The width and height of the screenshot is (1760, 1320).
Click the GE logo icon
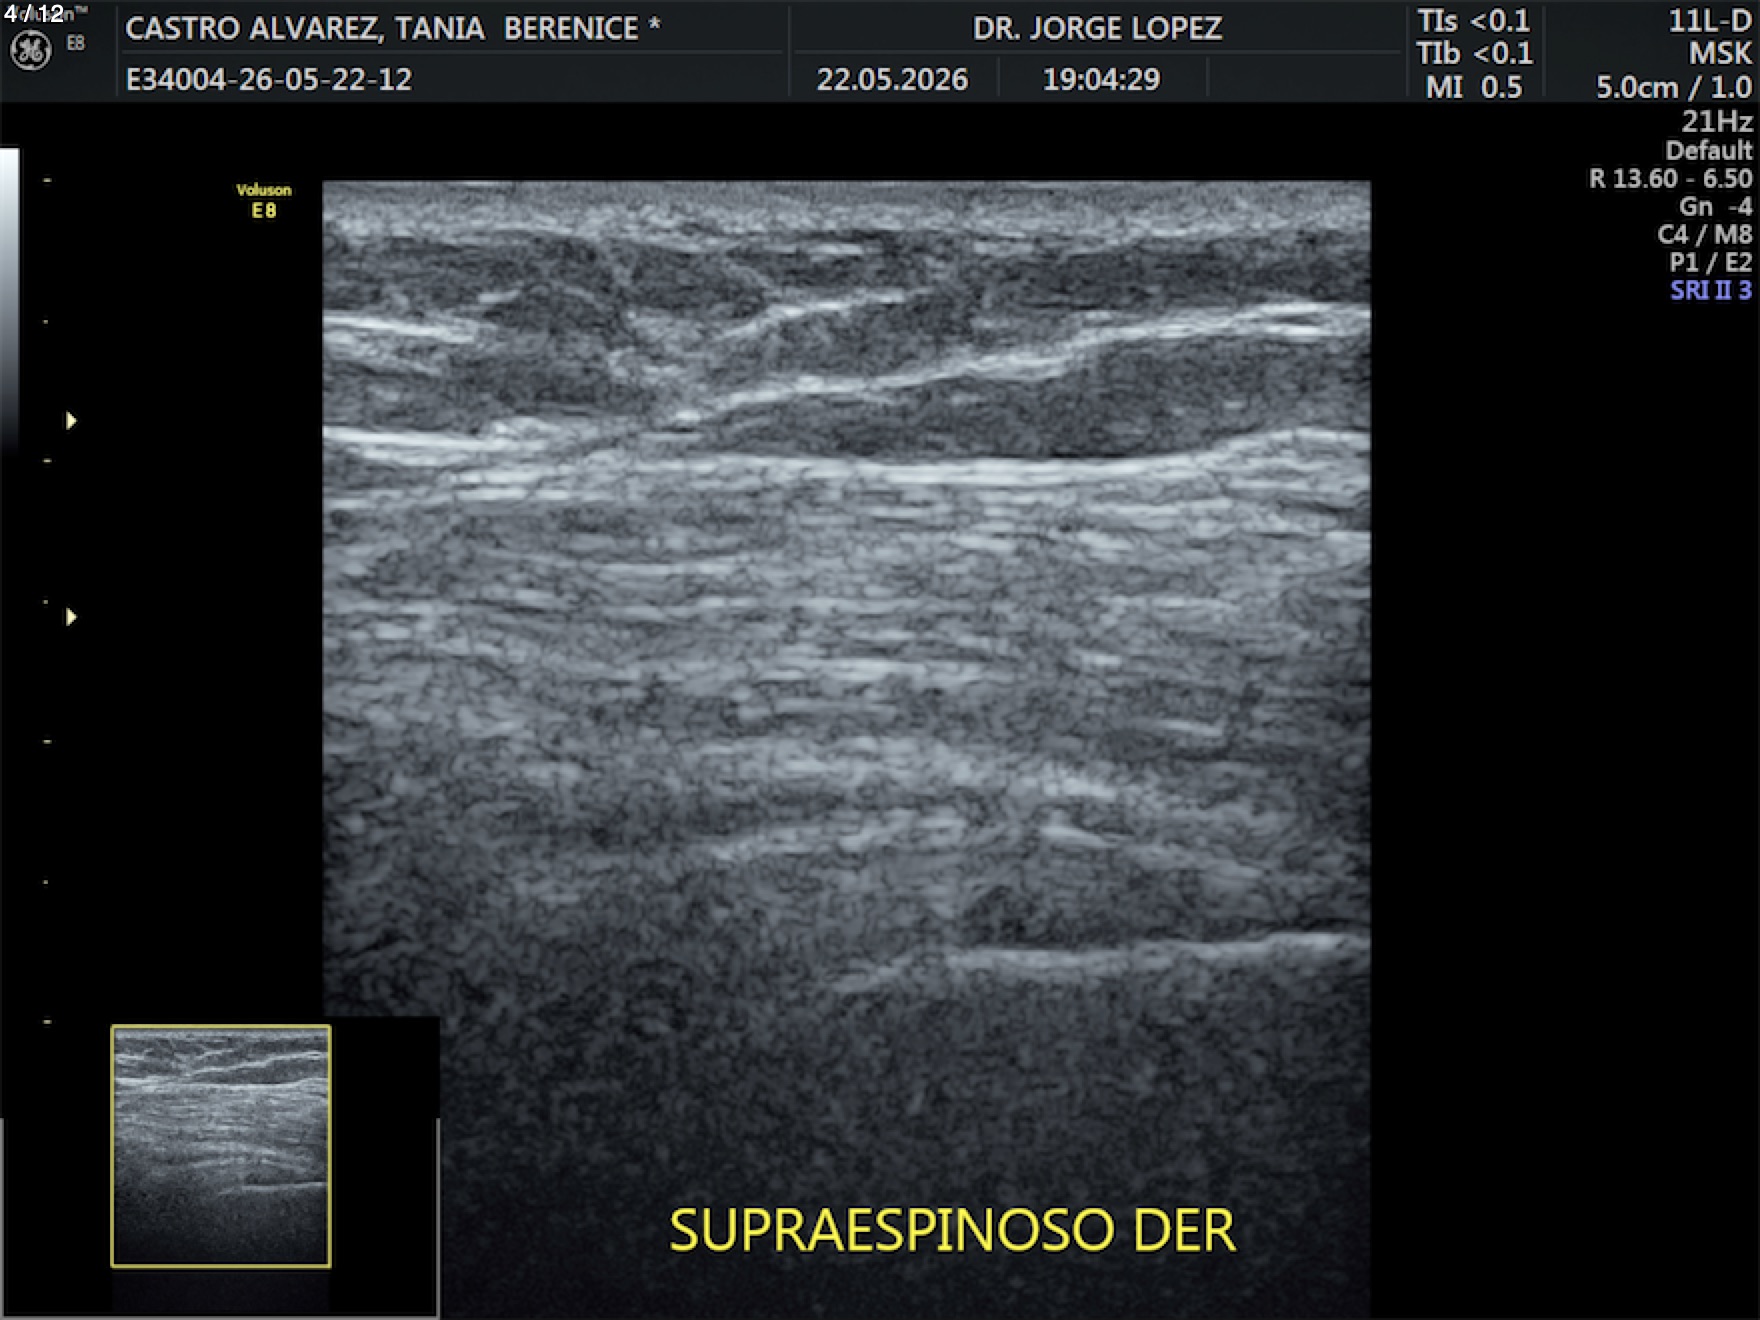[x=30, y=50]
